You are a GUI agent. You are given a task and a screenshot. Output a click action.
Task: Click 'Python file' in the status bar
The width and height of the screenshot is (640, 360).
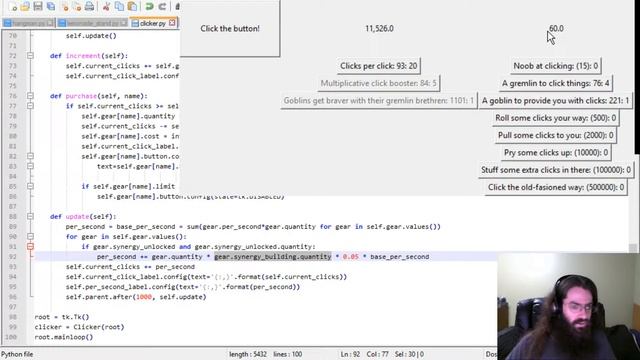17,354
